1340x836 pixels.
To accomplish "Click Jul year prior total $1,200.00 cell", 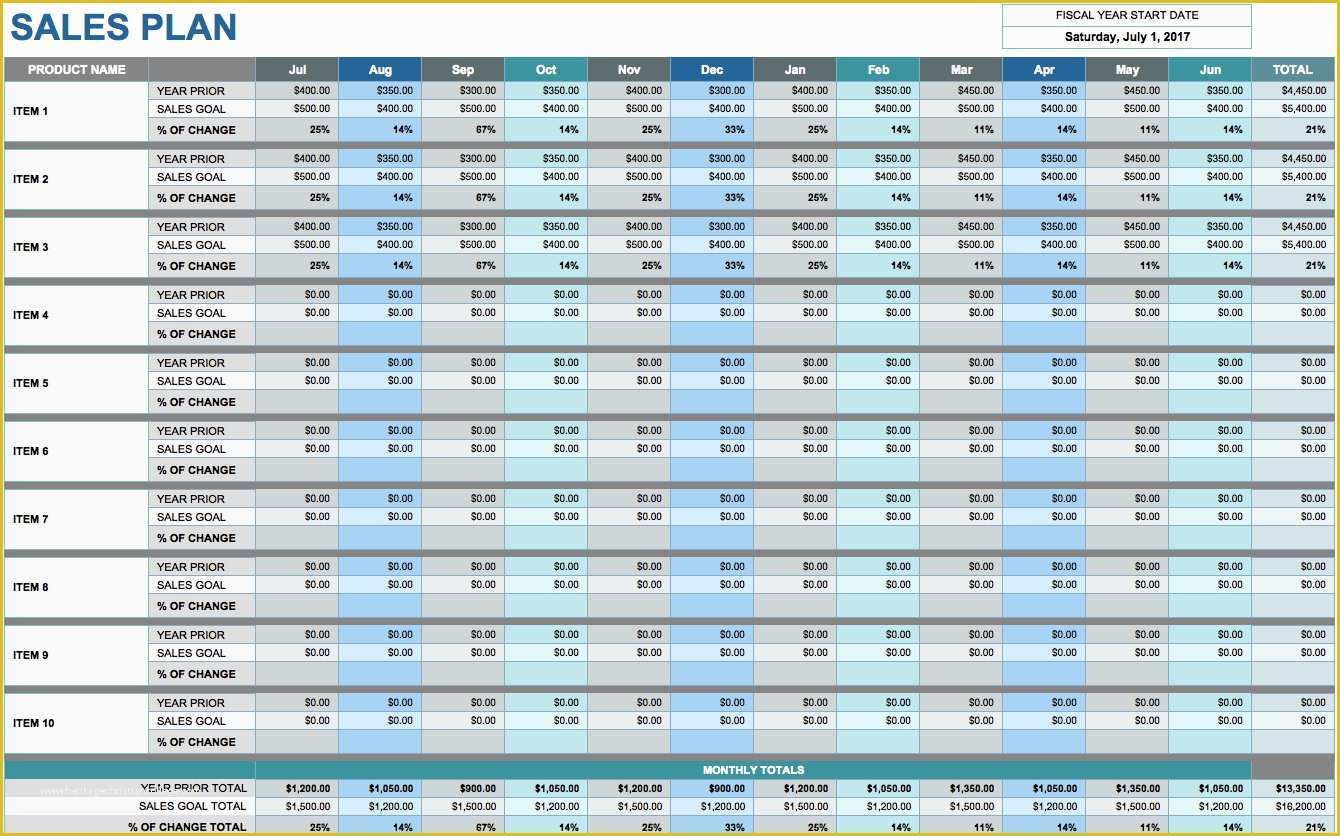I will coord(297,788).
